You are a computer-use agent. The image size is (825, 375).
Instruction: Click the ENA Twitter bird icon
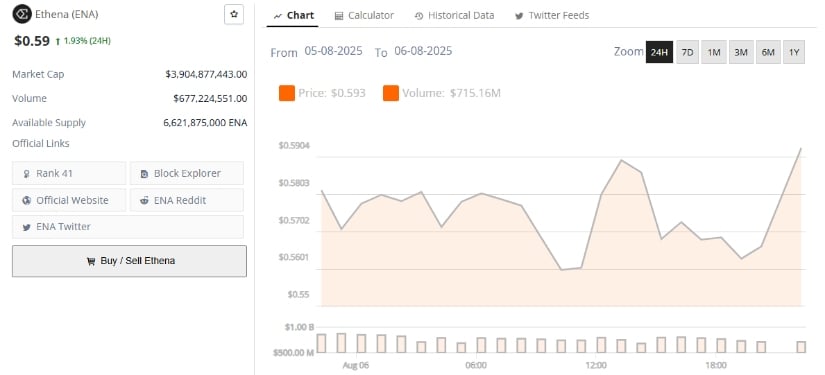coord(26,227)
